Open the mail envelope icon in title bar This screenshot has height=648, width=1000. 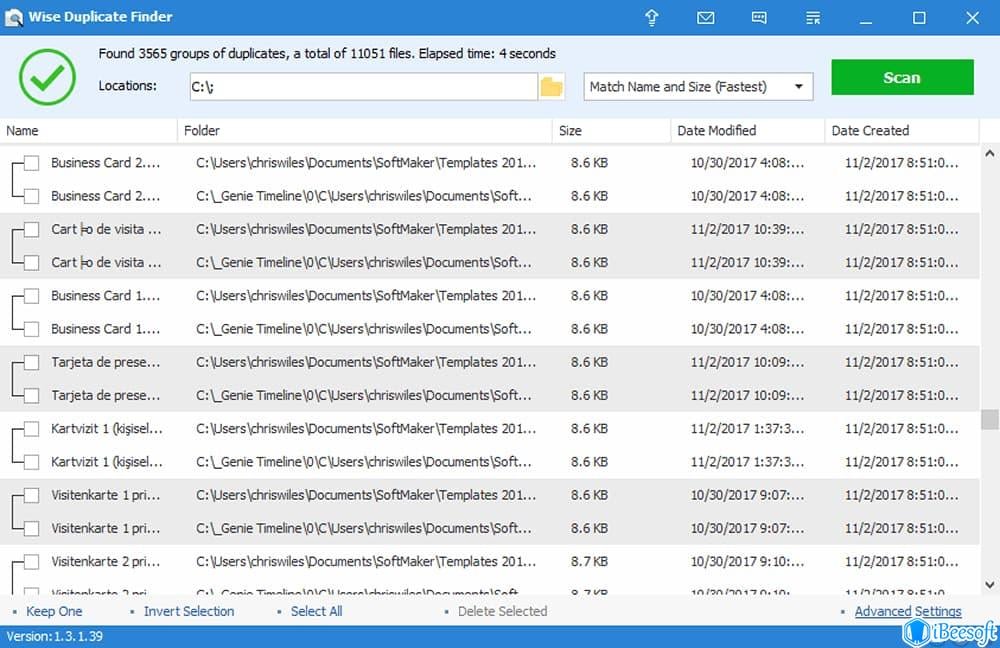(705, 18)
